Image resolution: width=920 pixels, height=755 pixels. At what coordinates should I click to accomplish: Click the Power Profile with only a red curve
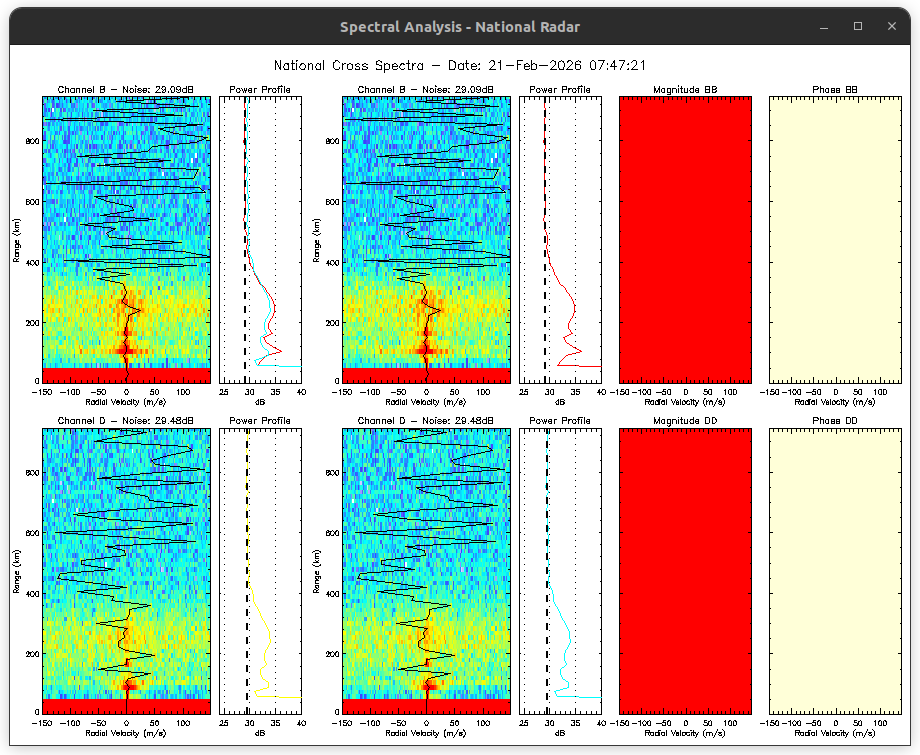[560, 238]
